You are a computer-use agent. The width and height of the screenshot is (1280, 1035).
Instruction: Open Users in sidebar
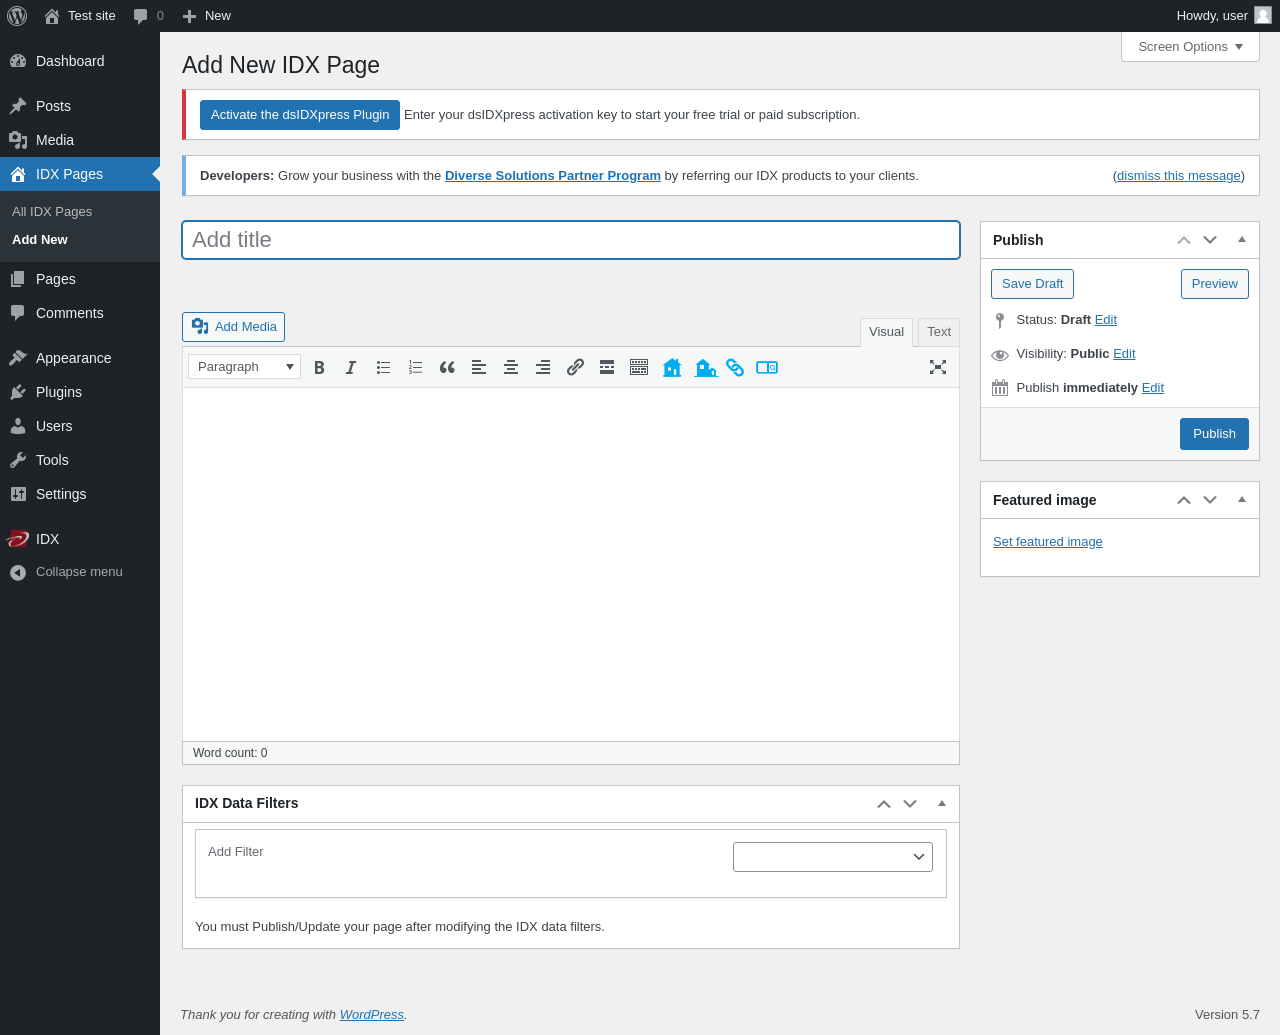coord(80,426)
